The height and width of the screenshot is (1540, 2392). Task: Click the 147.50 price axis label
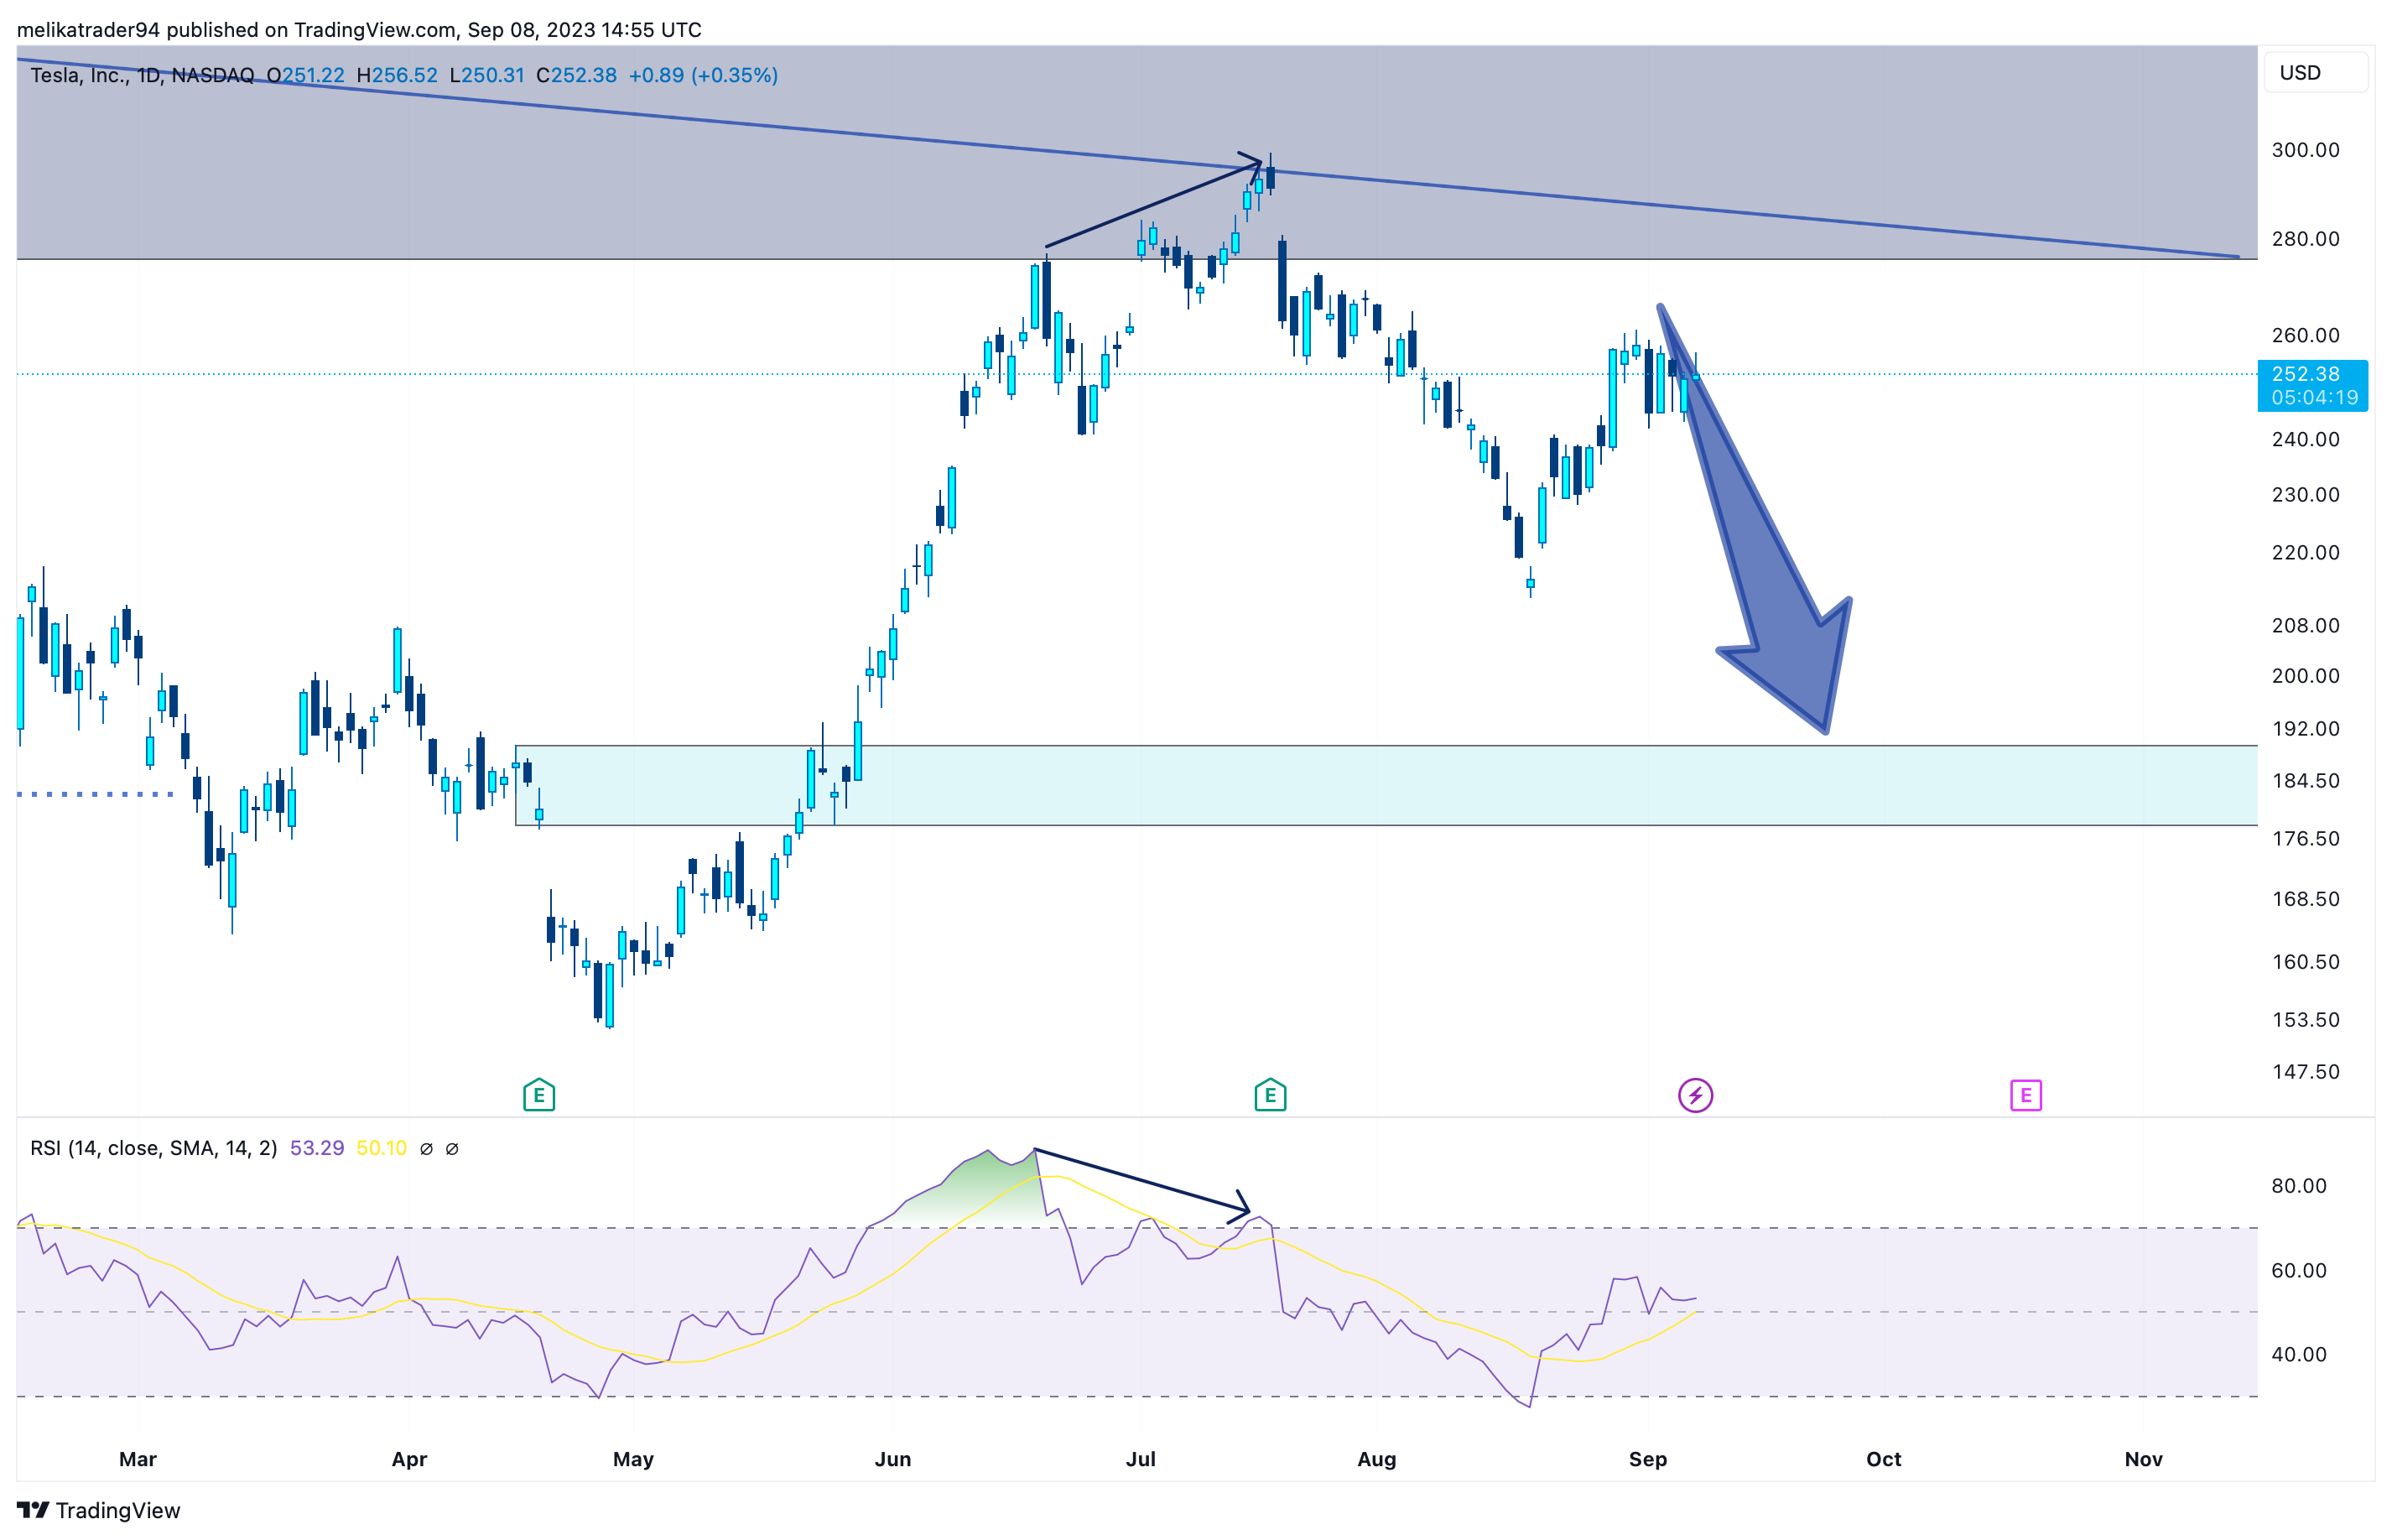[x=2305, y=1072]
